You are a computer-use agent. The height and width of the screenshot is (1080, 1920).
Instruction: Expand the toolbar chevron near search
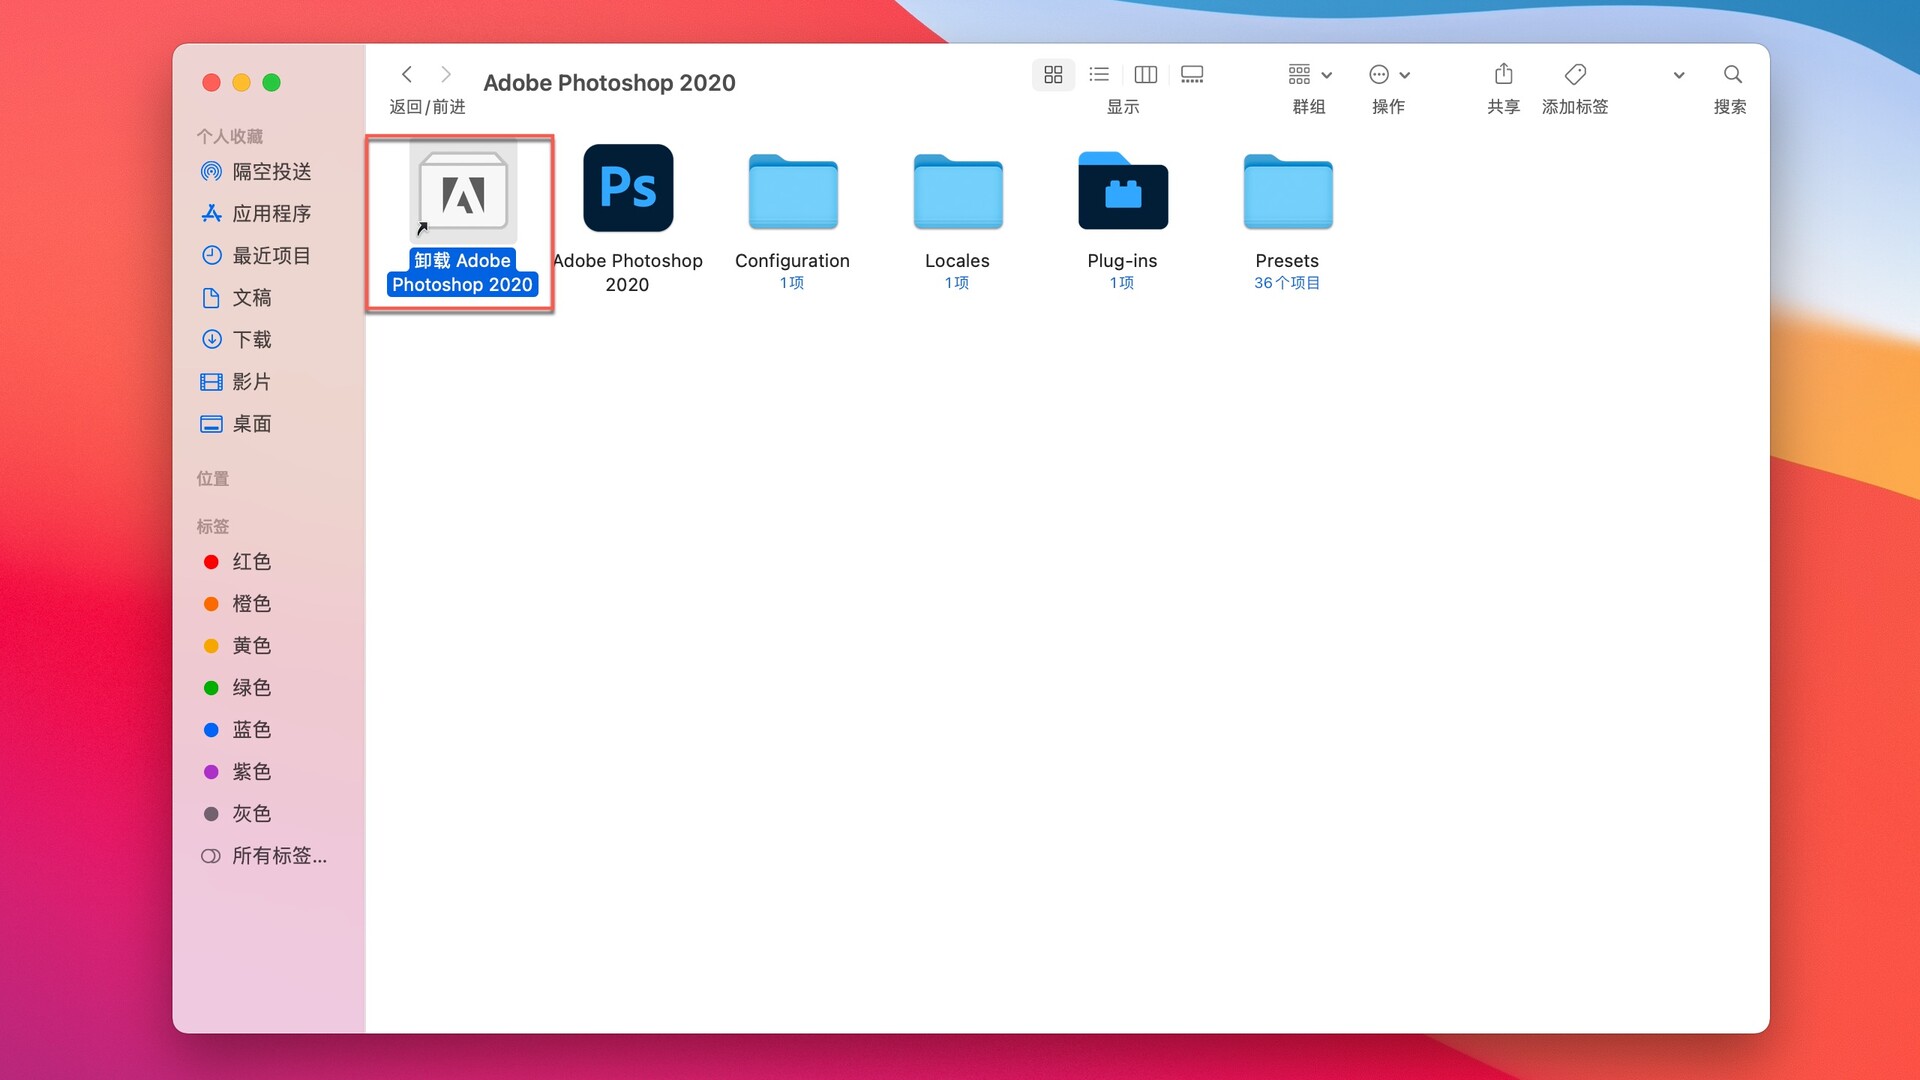(1679, 74)
